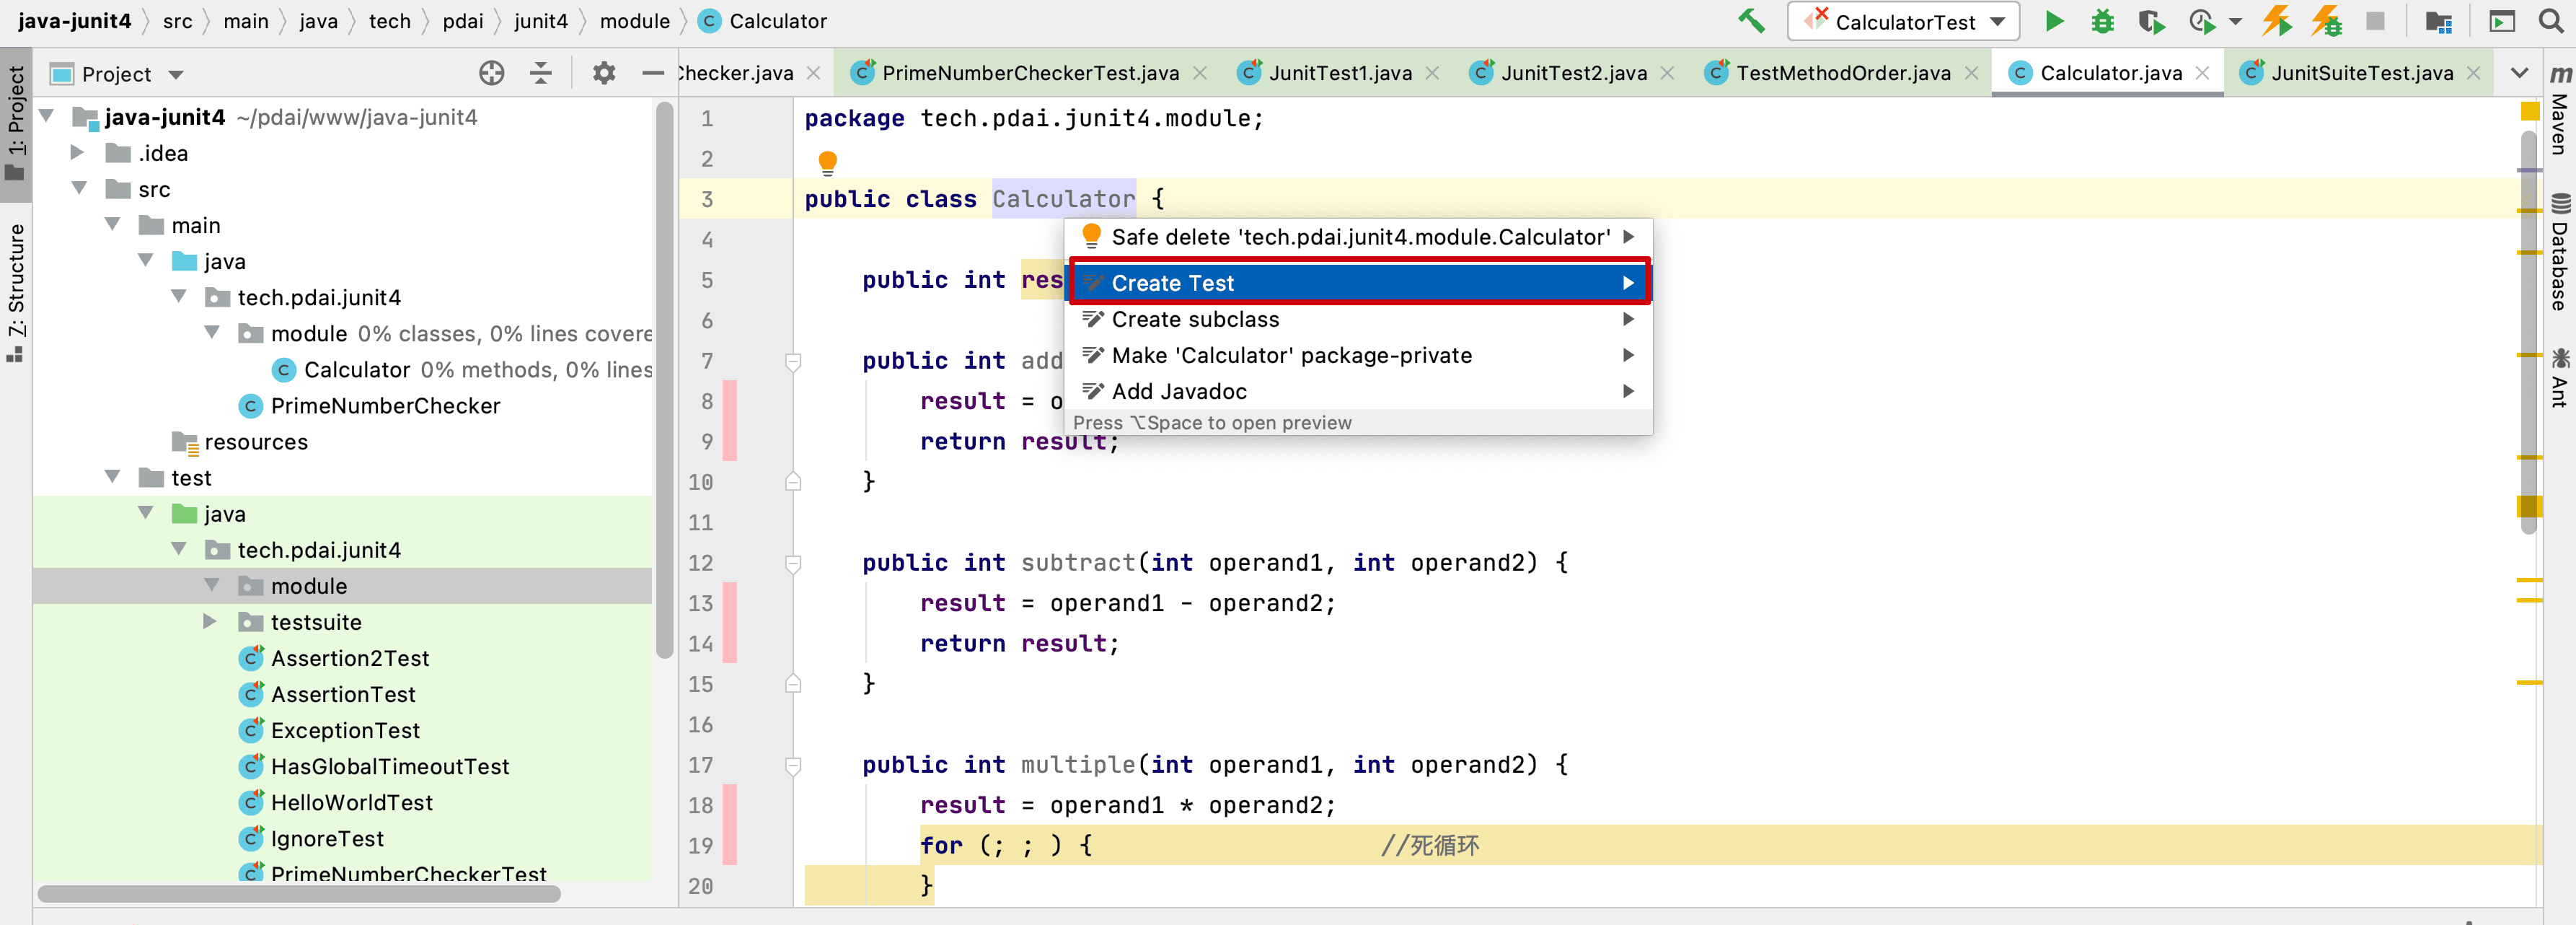The image size is (2576, 925).
Task: Click the Build project hammer icon
Action: (1750, 21)
